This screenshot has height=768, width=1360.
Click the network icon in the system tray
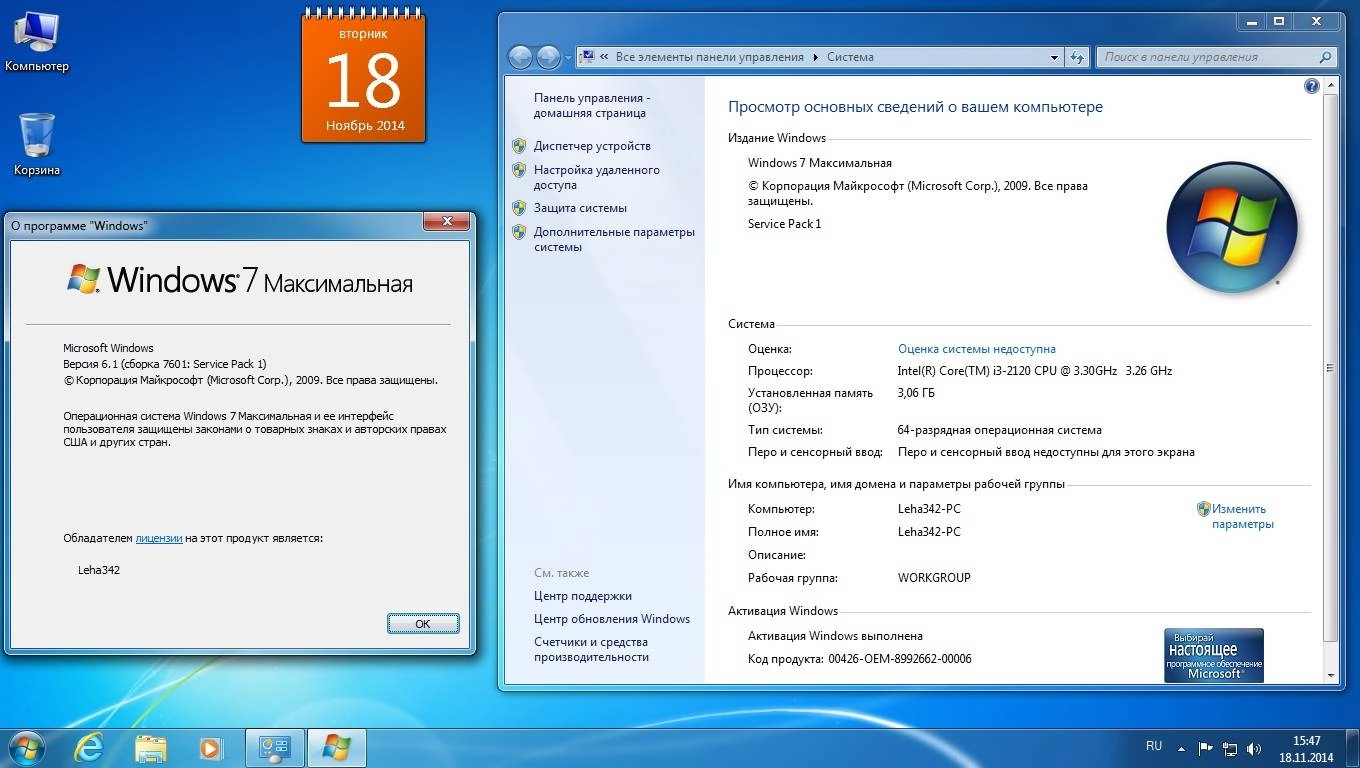pos(1230,747)
